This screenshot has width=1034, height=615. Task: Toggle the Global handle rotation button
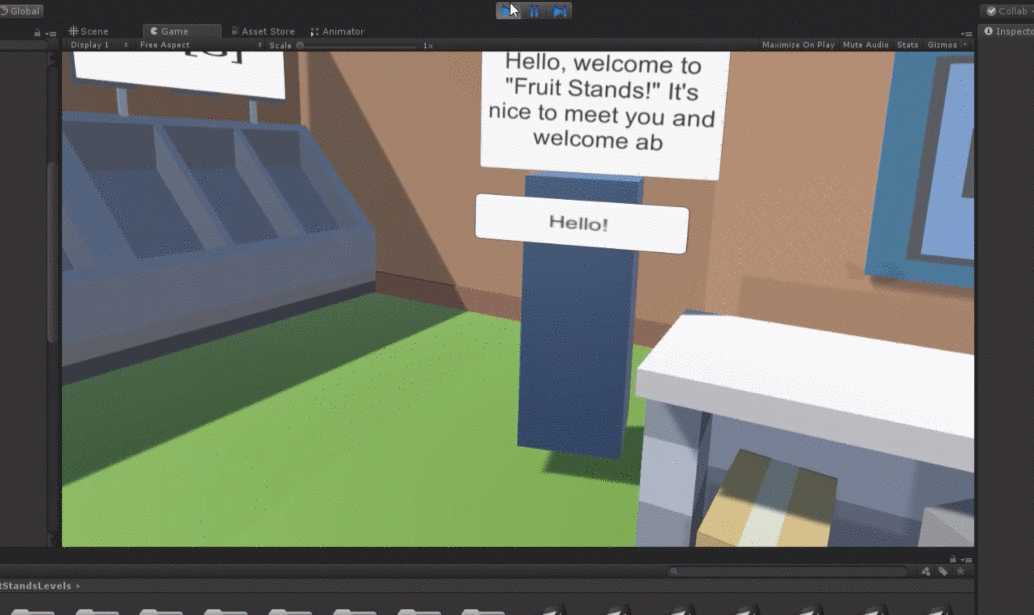(x=21, y=11)
